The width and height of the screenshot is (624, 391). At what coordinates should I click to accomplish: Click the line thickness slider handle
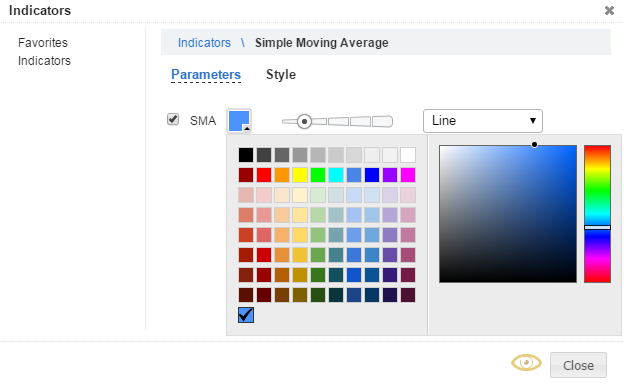[304, 121]
